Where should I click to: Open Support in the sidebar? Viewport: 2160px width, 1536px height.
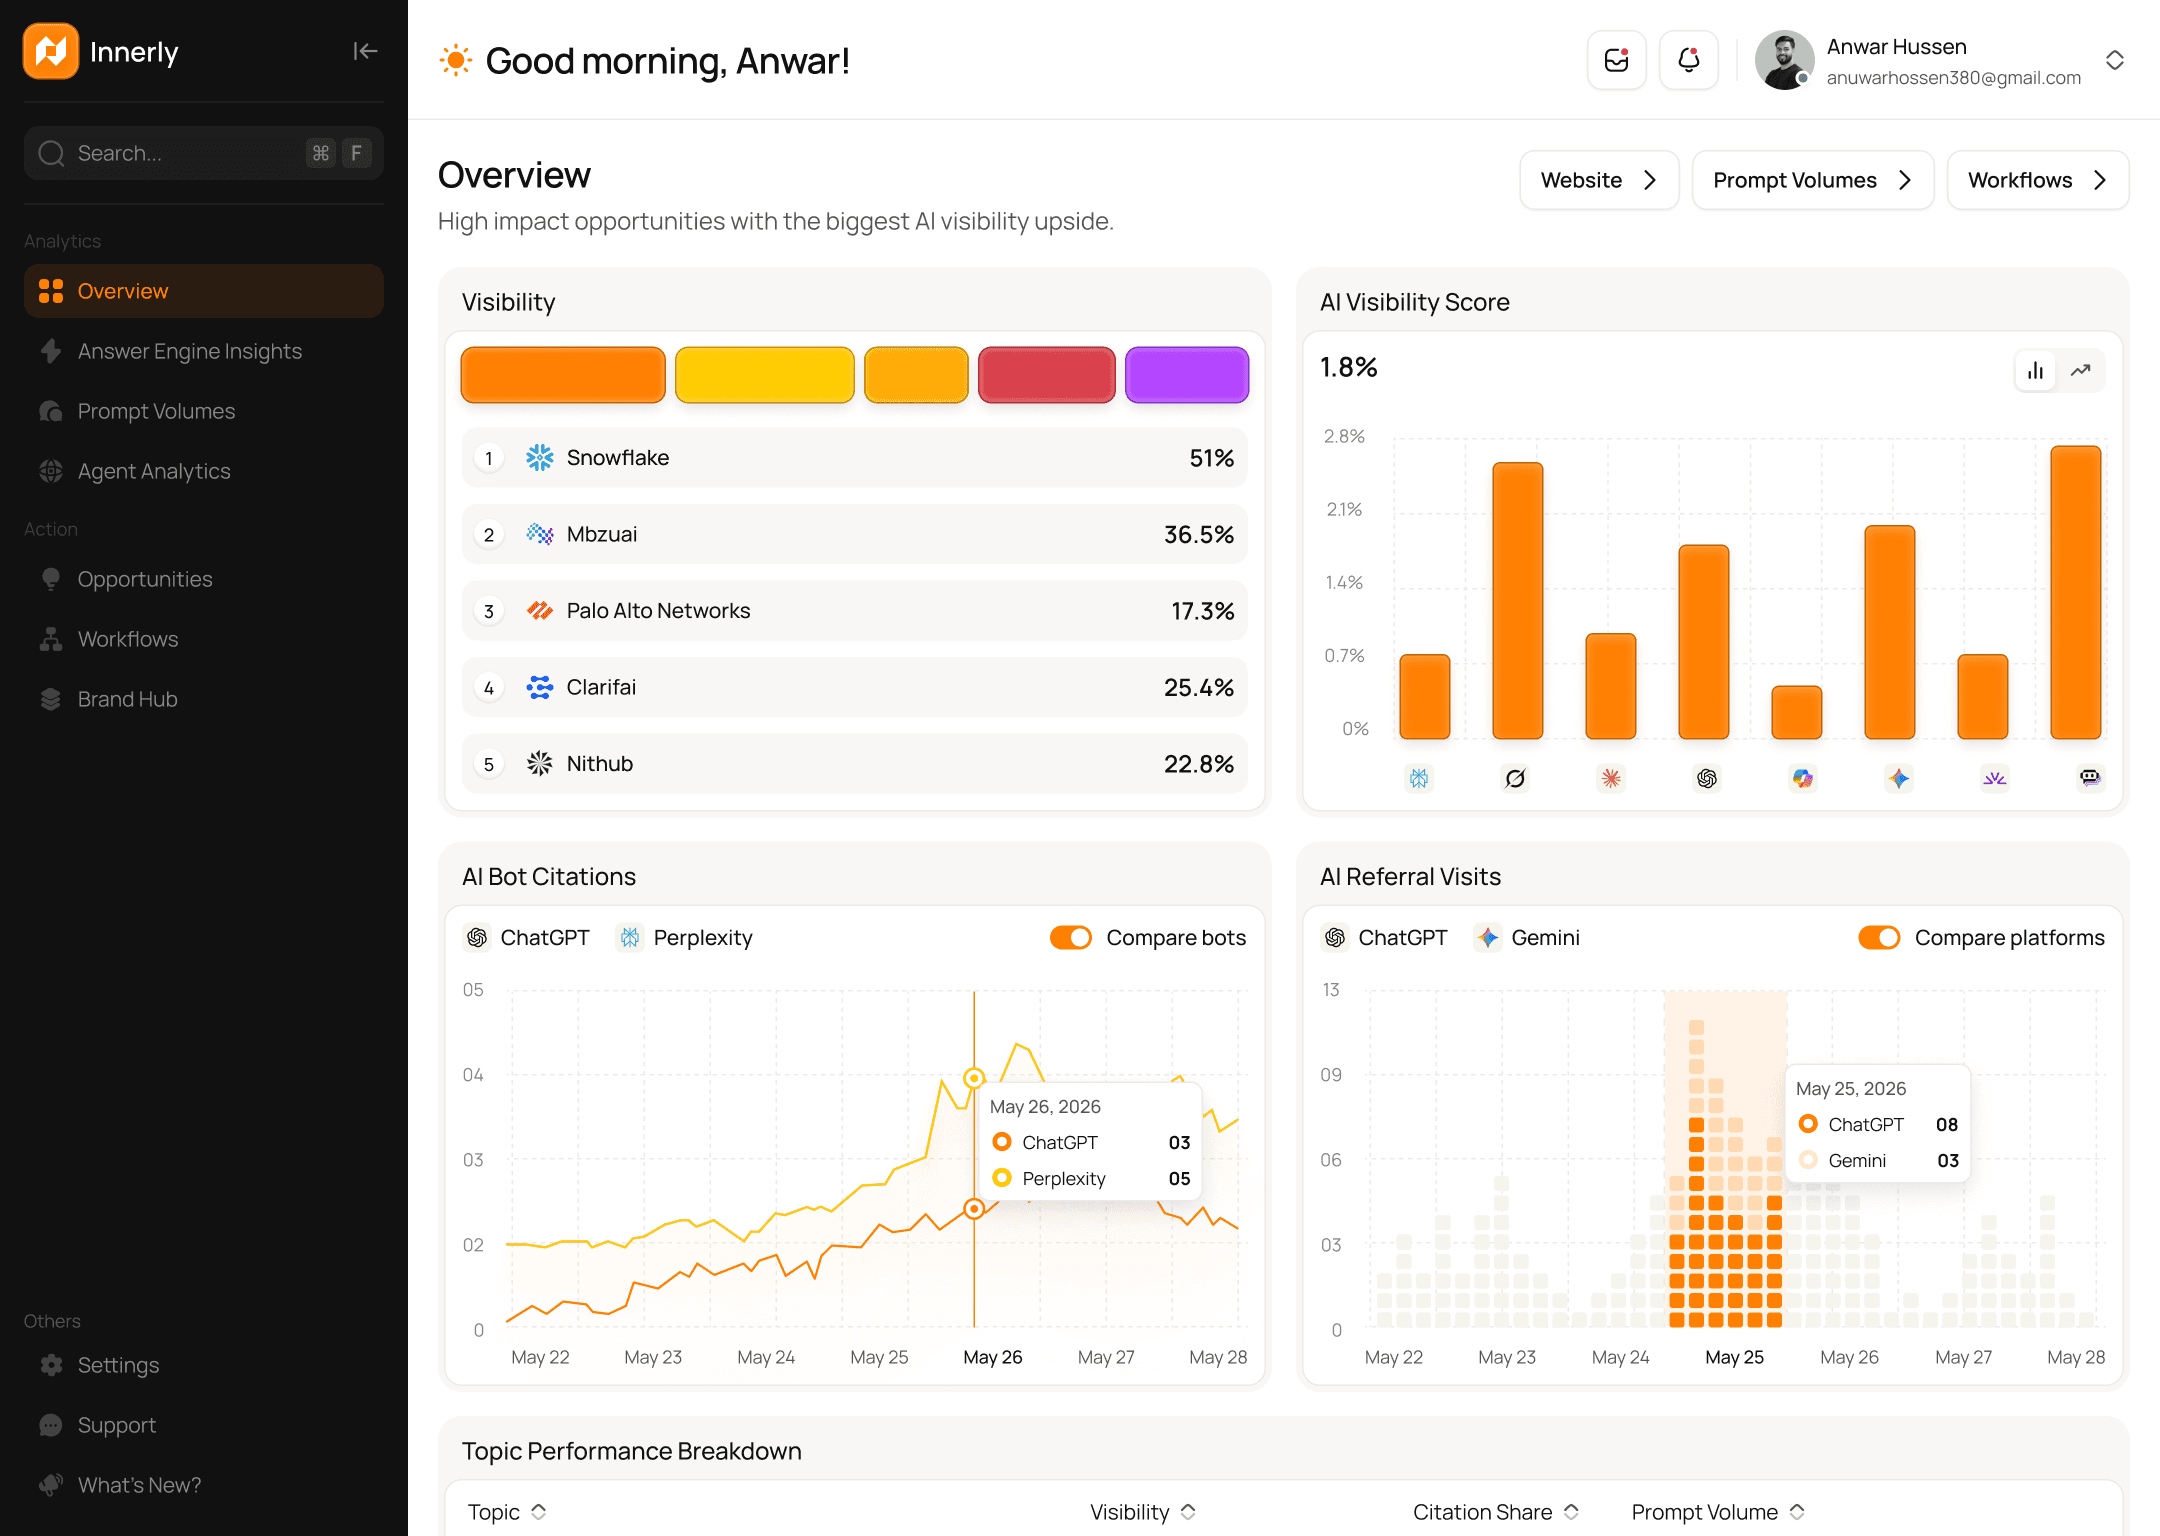click(204, 1425)
